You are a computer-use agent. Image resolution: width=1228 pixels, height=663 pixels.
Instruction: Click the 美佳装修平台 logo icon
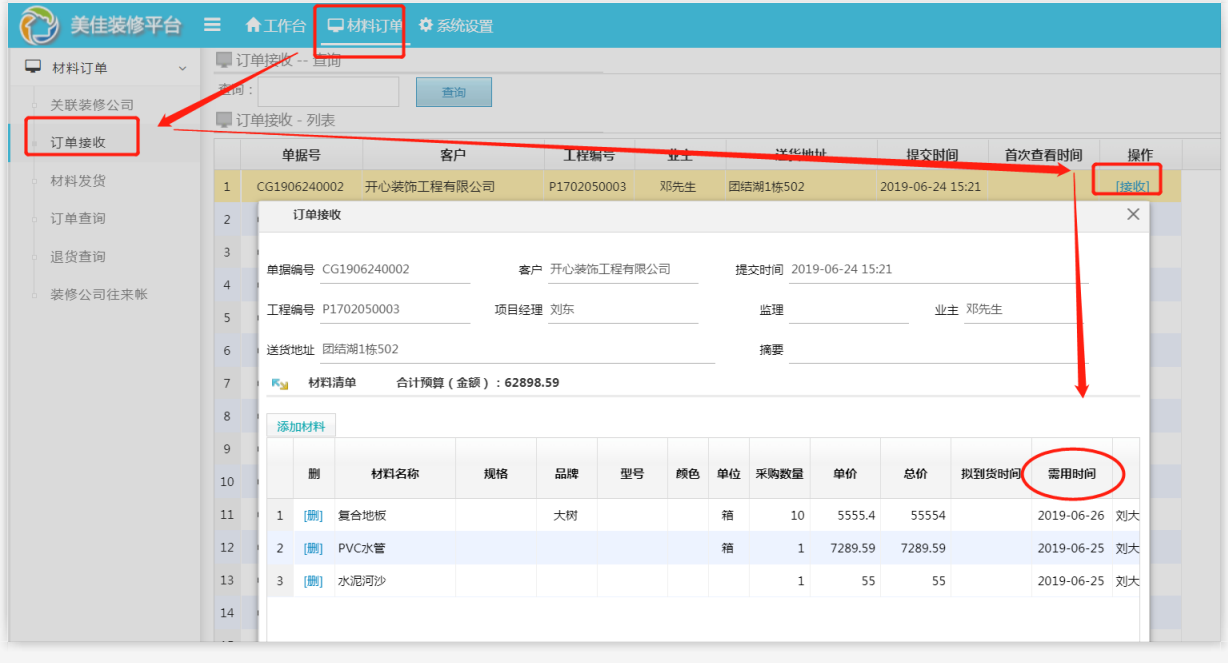[x=39, y=26]
